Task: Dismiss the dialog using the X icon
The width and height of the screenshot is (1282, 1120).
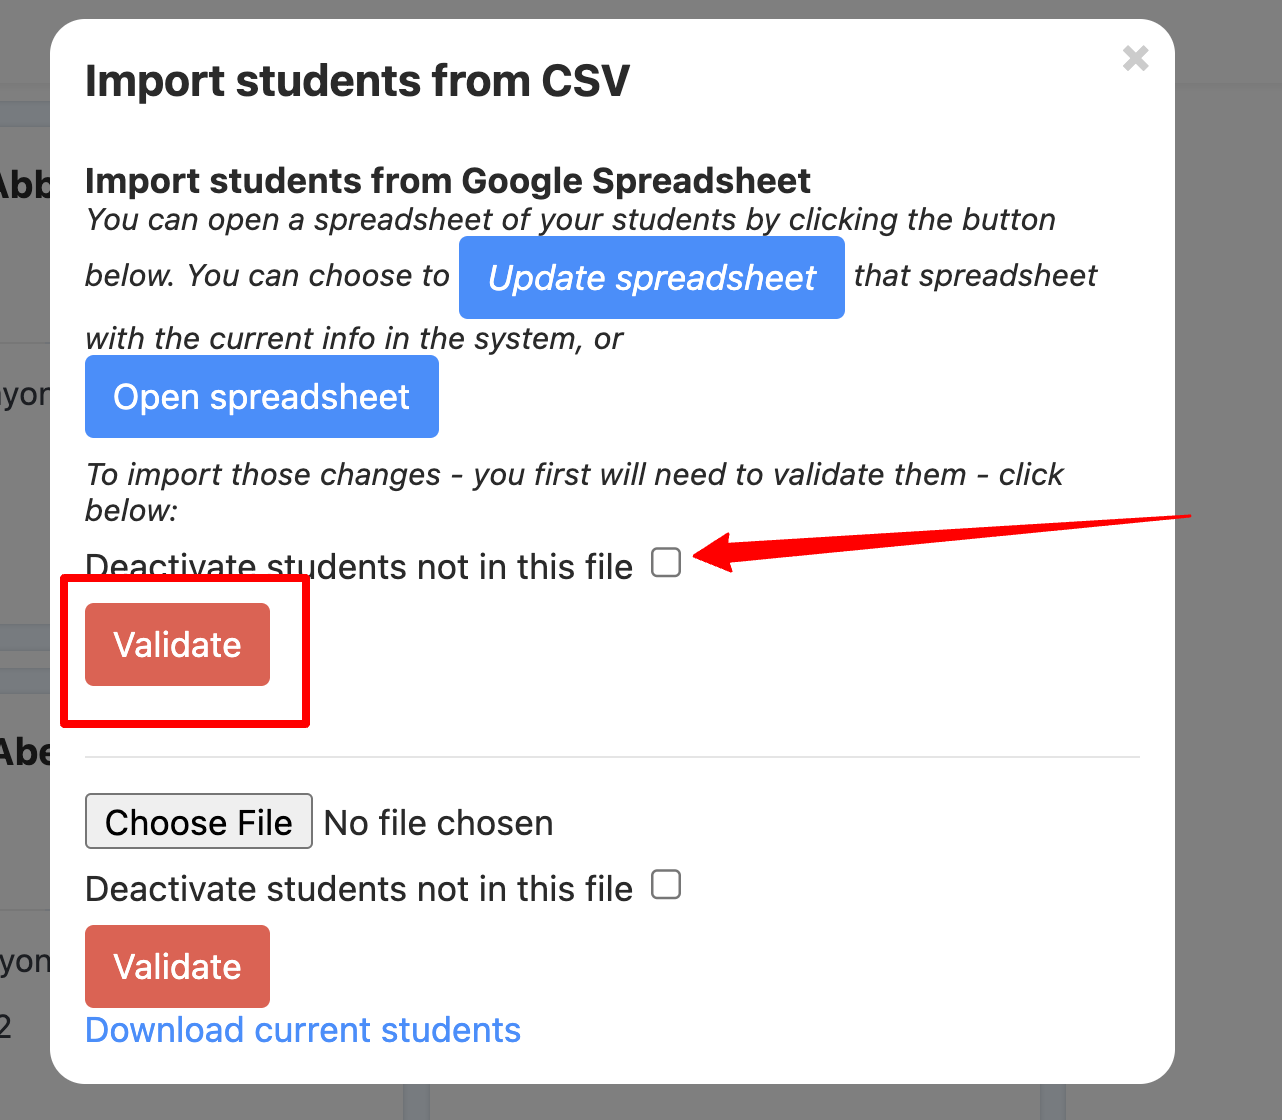Action: point(1135,59)
